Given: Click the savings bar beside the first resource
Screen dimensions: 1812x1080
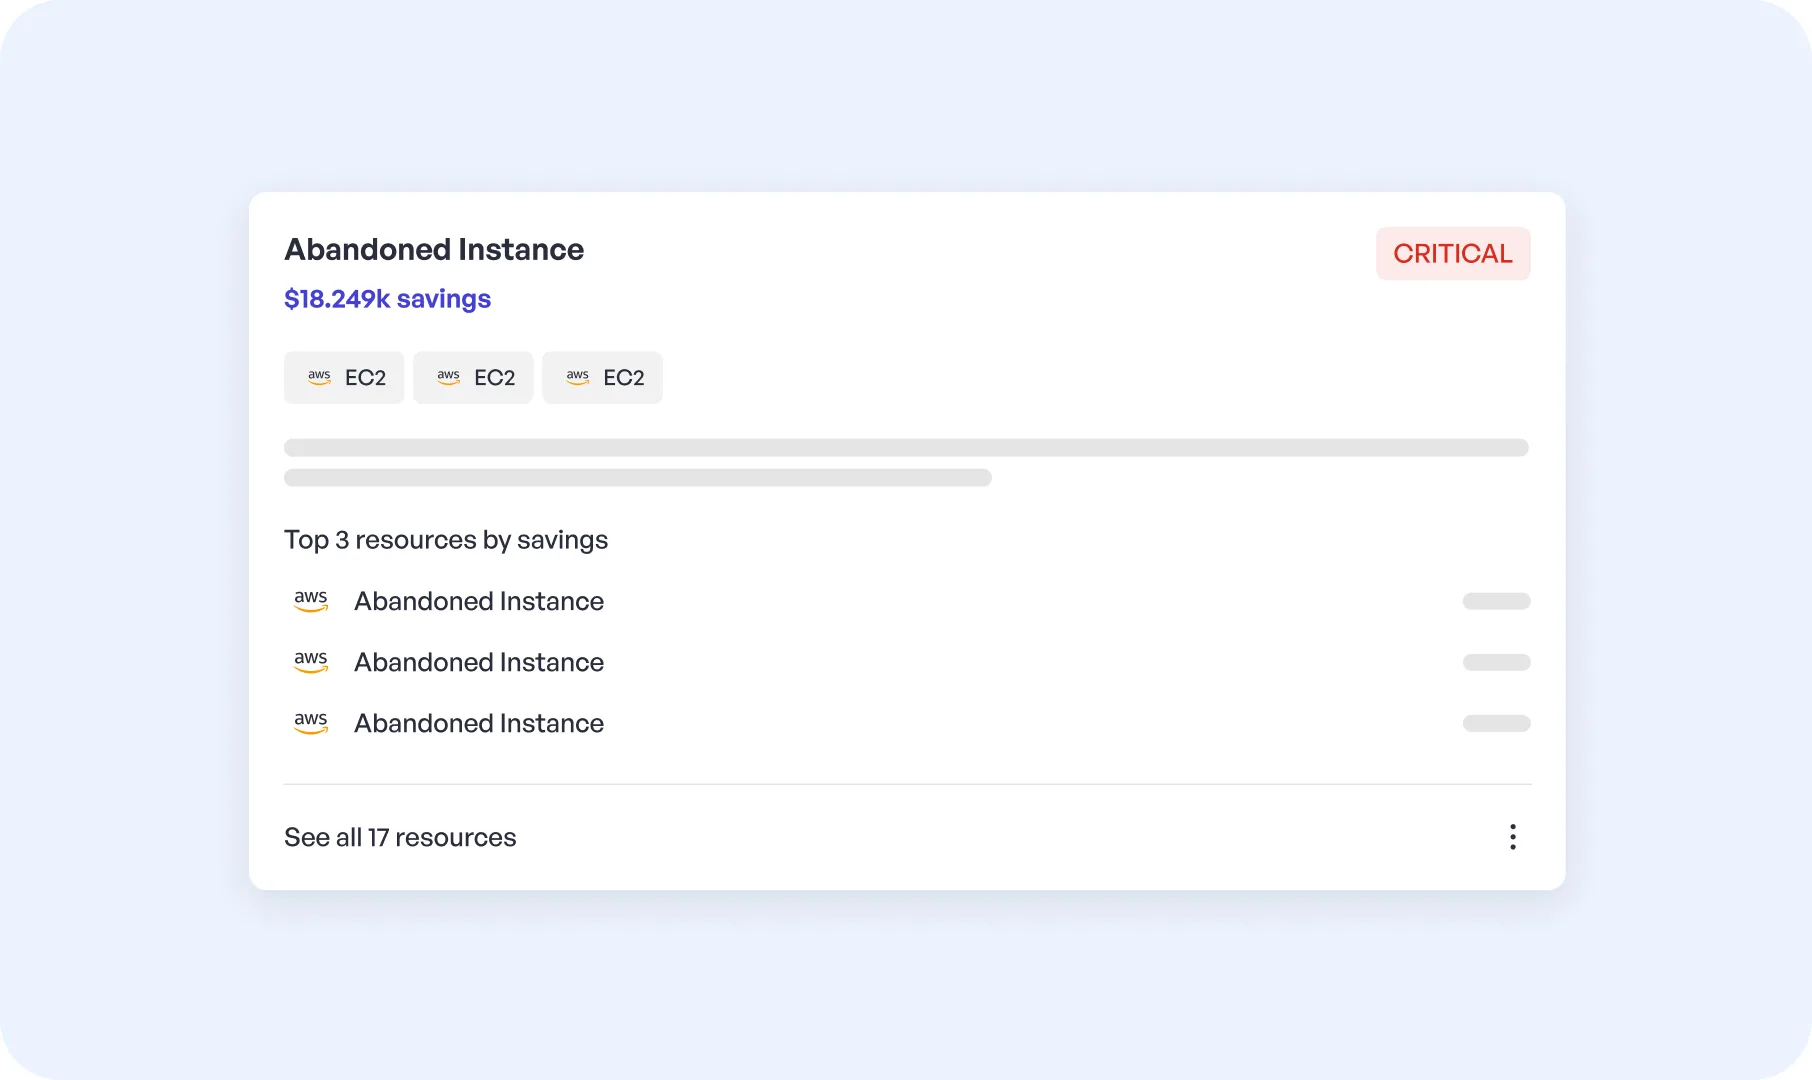Looking at the screenshot, I should [1497, 601].
